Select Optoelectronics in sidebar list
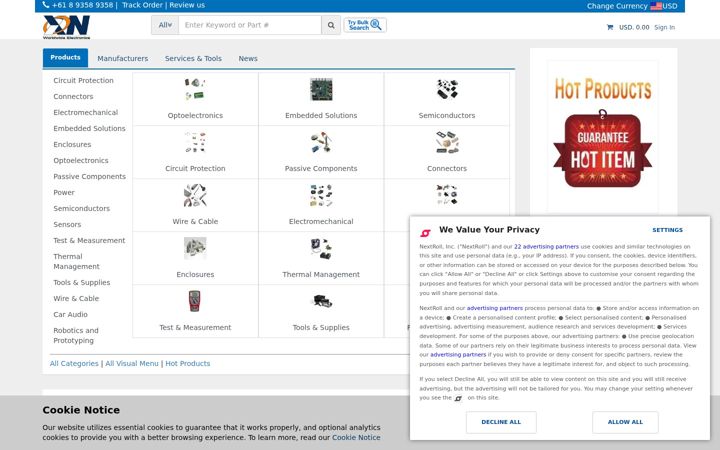Viewport: 720px width, 450px height. tap(81, 161)
